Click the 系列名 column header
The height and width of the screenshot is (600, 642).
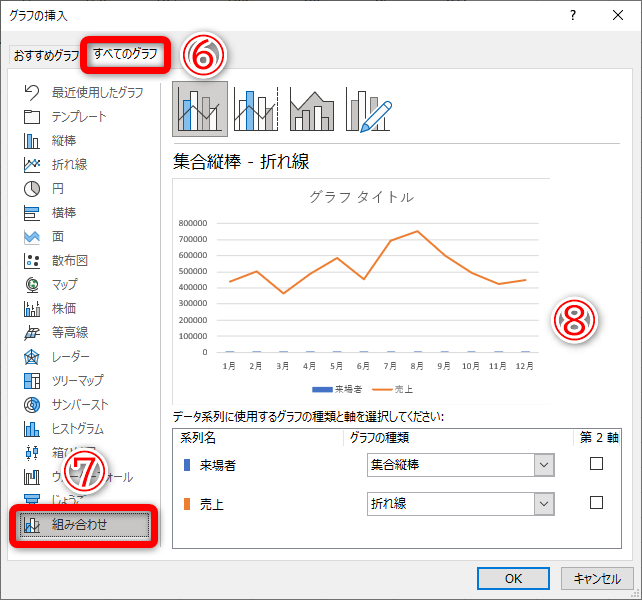198,438
